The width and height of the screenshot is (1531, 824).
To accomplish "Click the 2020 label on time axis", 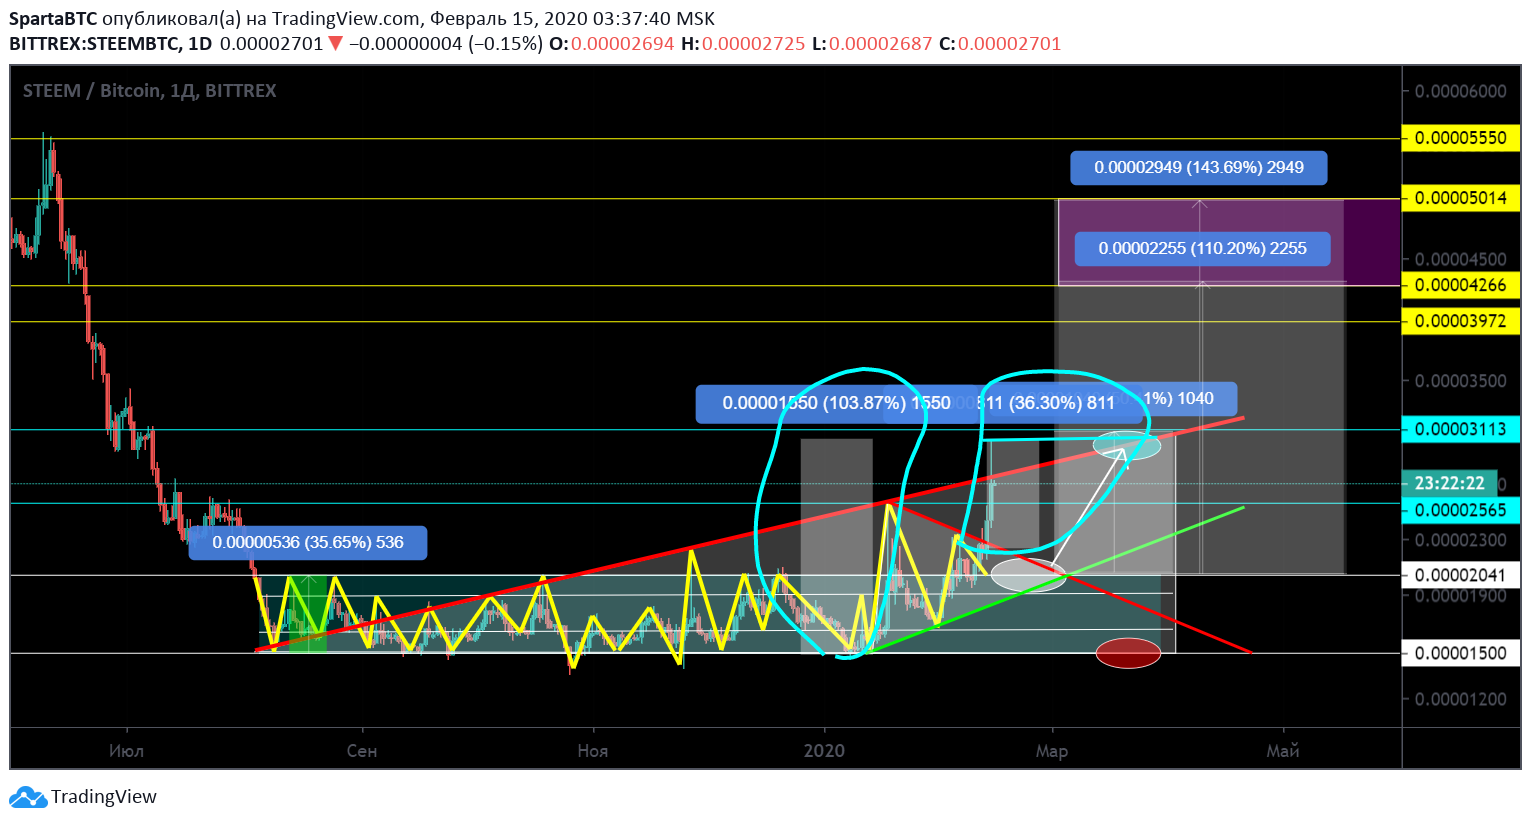I will (824, 751).
